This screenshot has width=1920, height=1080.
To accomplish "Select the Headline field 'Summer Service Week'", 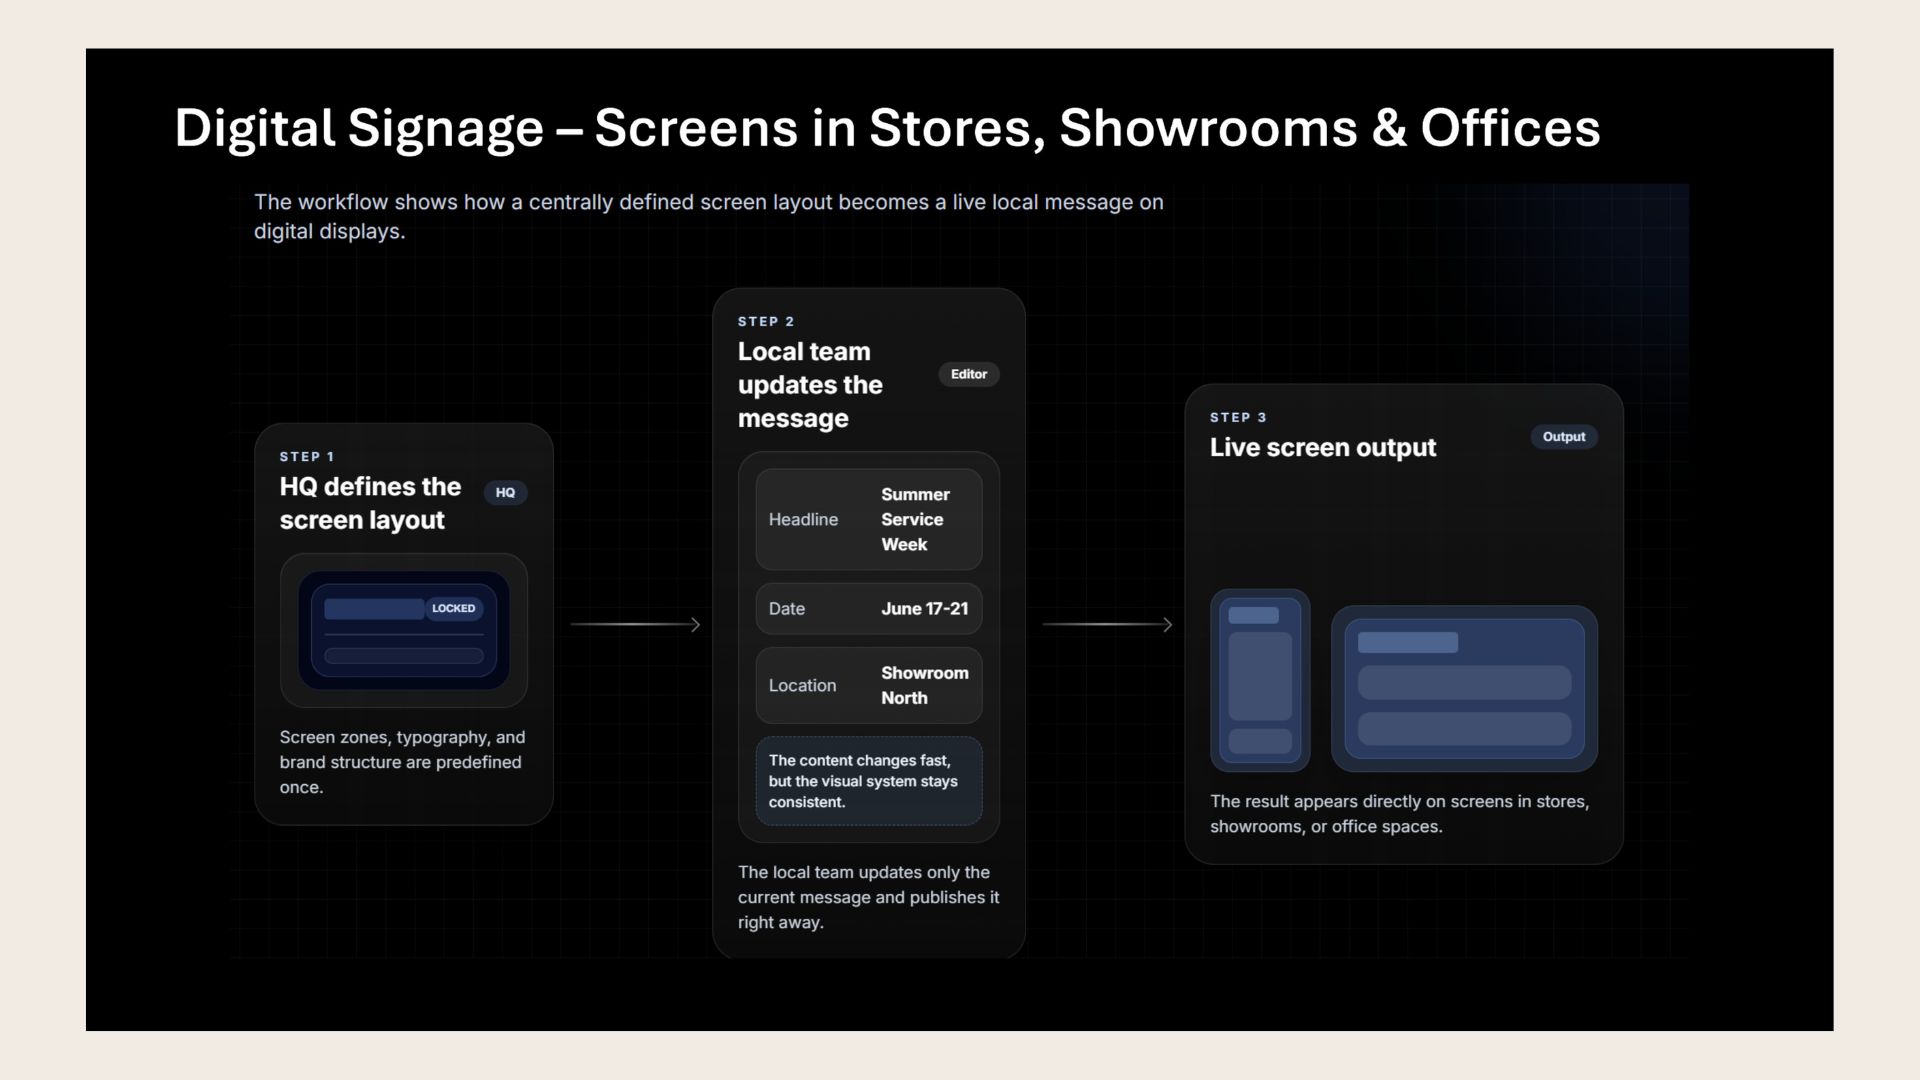I will 868,519.
